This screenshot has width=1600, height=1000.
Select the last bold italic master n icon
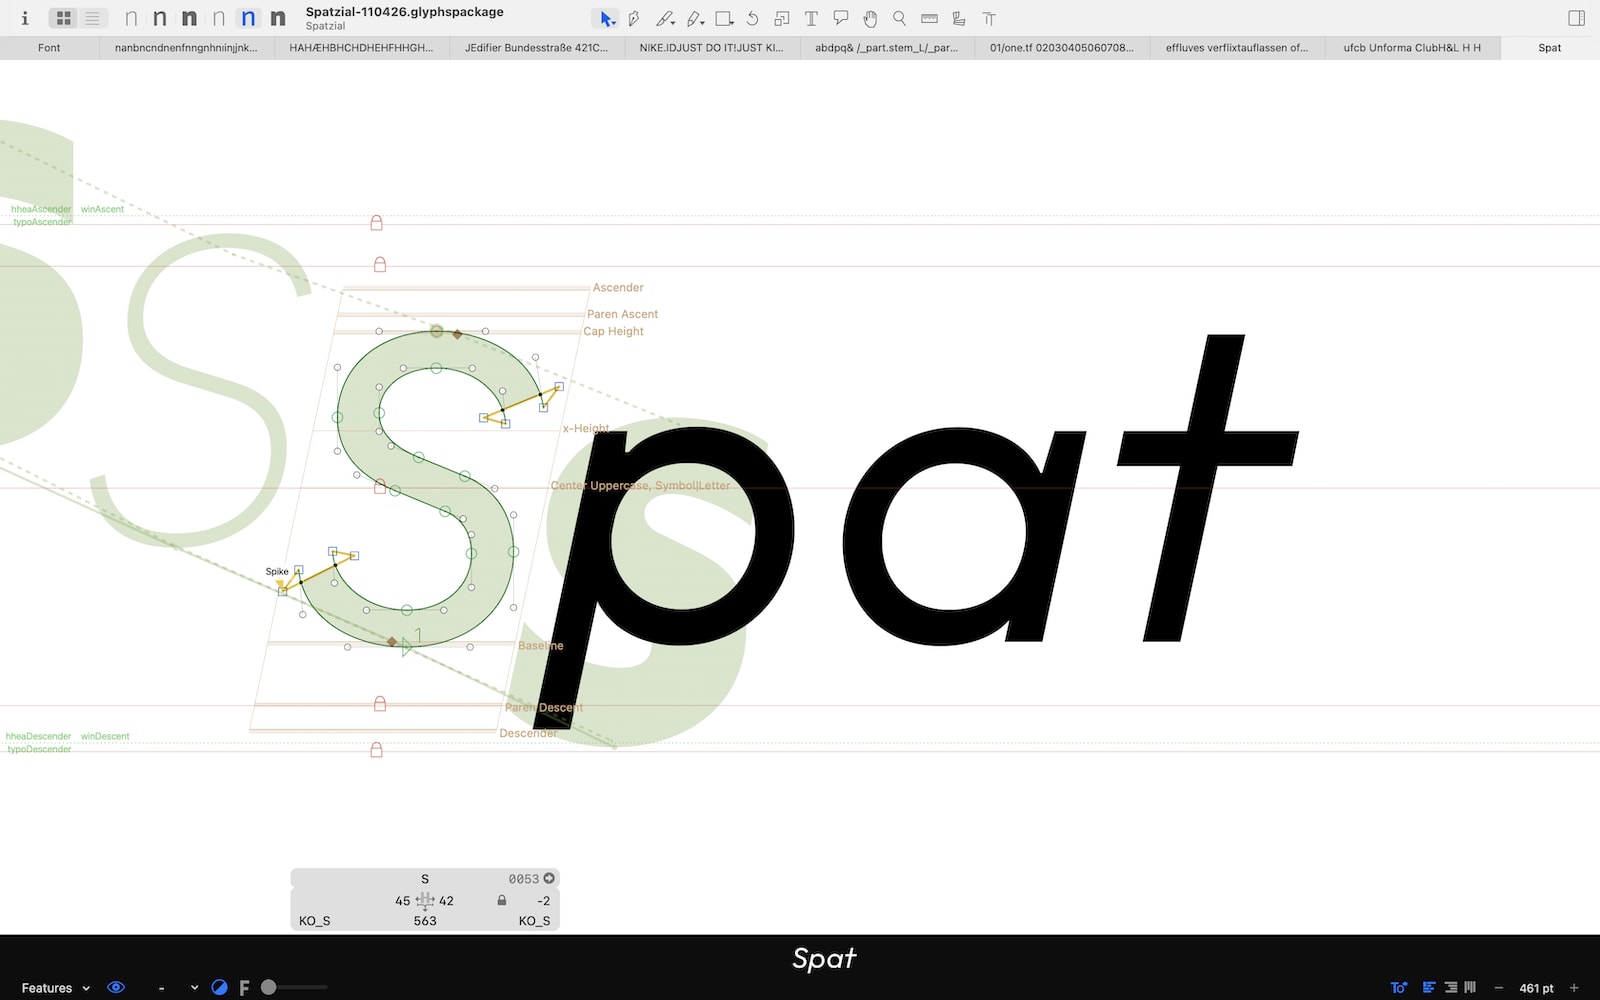(x=278, y=18)
